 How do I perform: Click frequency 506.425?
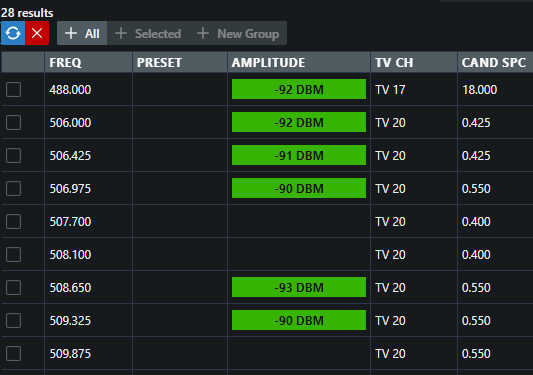(70, 156)
